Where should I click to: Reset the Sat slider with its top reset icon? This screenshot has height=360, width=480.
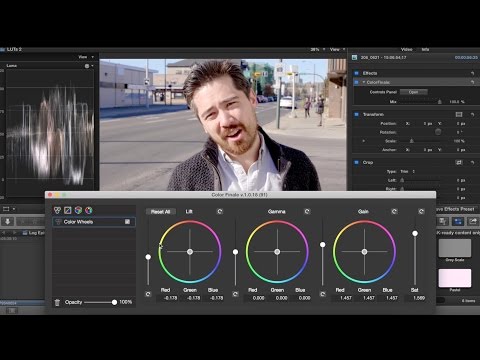[x=421, y=211]
